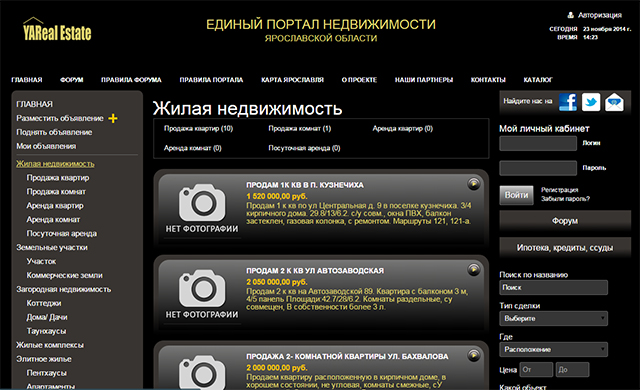This screenshot has height=390, width=640.
Task: Focus the Логин input field
Action: 538,144
